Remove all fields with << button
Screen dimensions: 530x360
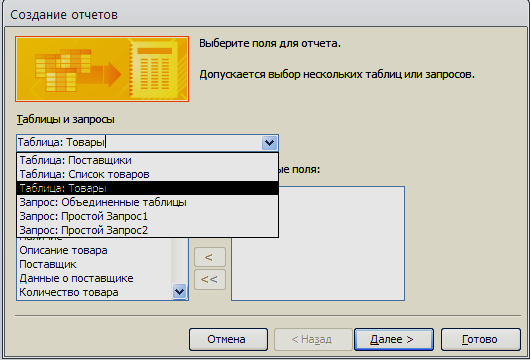tap(210, 280)
